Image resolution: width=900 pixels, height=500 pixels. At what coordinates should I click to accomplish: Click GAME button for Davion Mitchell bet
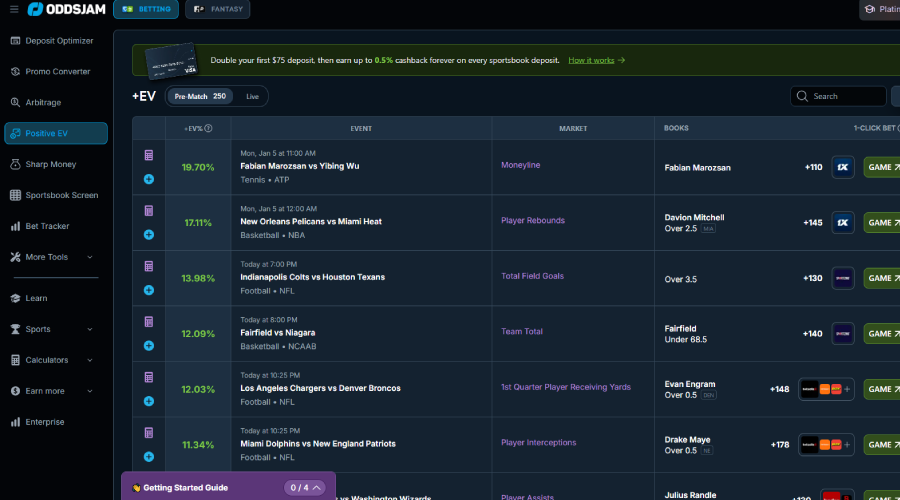[x=882, y=223]
